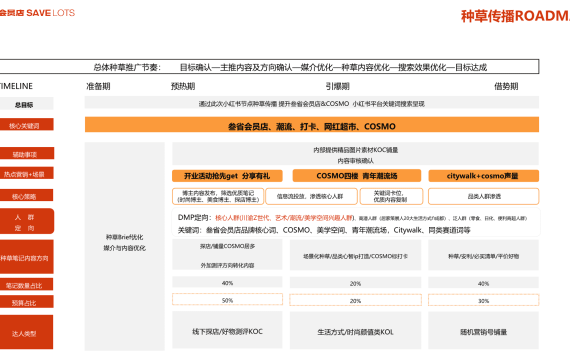Click the '总体种草推广节奏' overview box
The image size is (570, 360).
(269, 67)
